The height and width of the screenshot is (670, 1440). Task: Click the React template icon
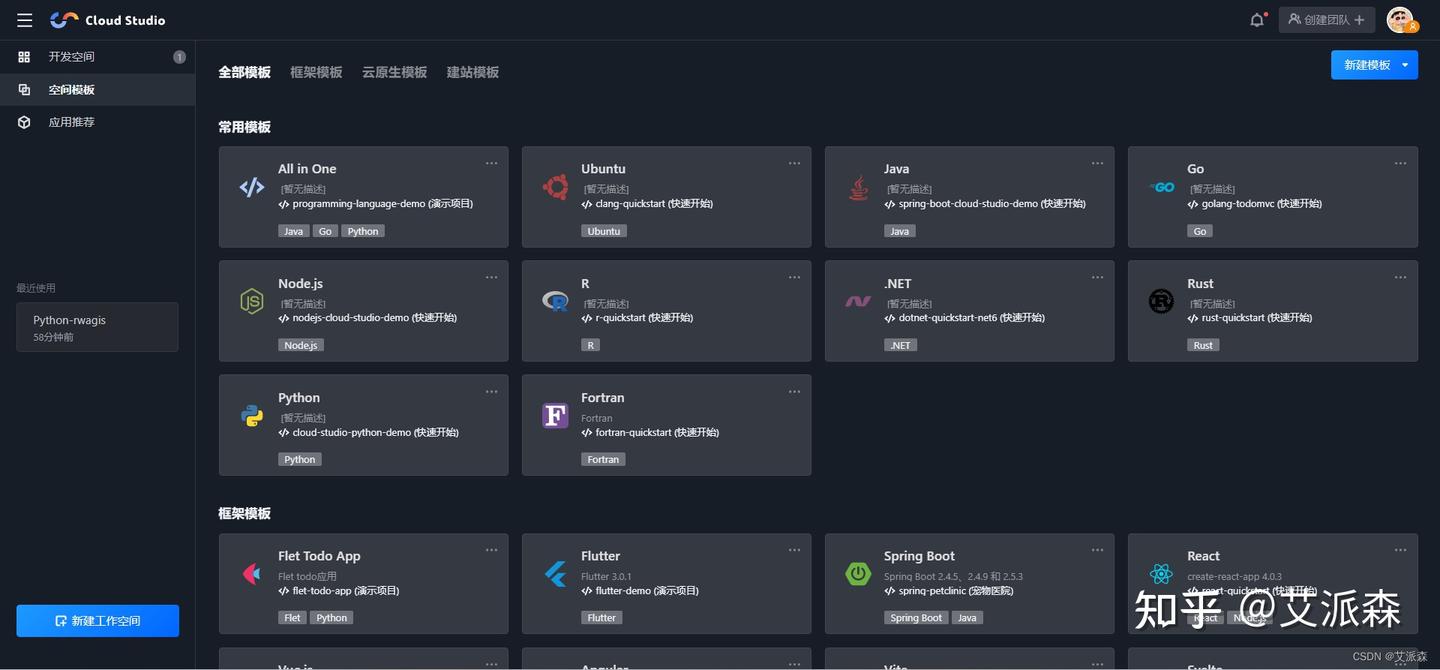pyautogui.click(x=1161, y=574)
